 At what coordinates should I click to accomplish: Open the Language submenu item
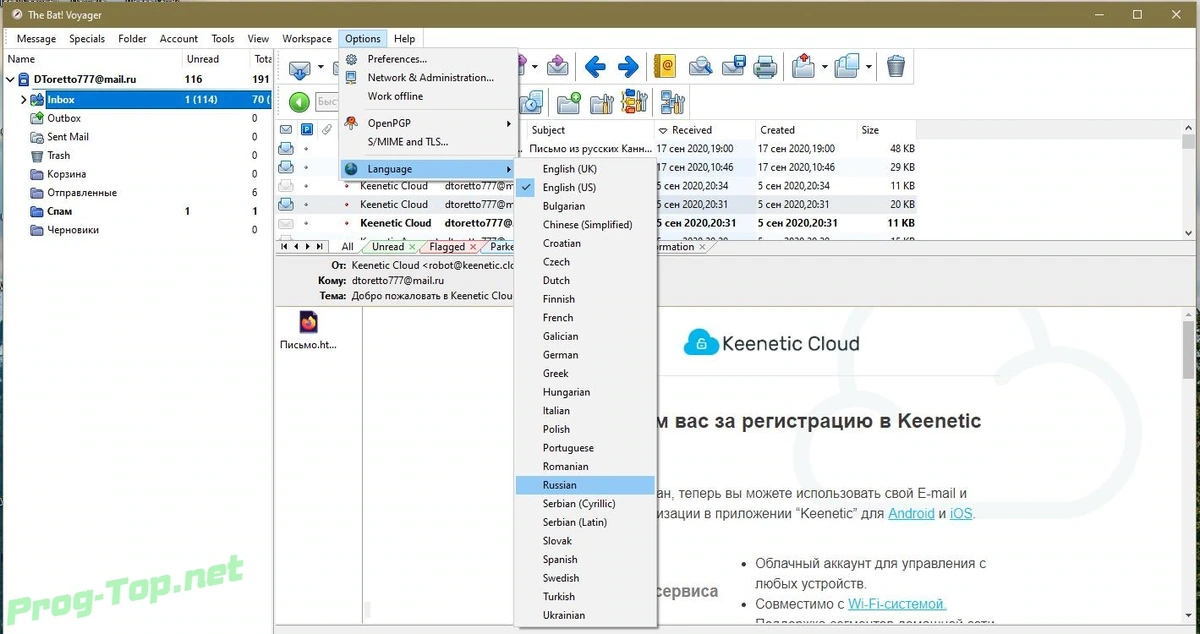[428, 169]
